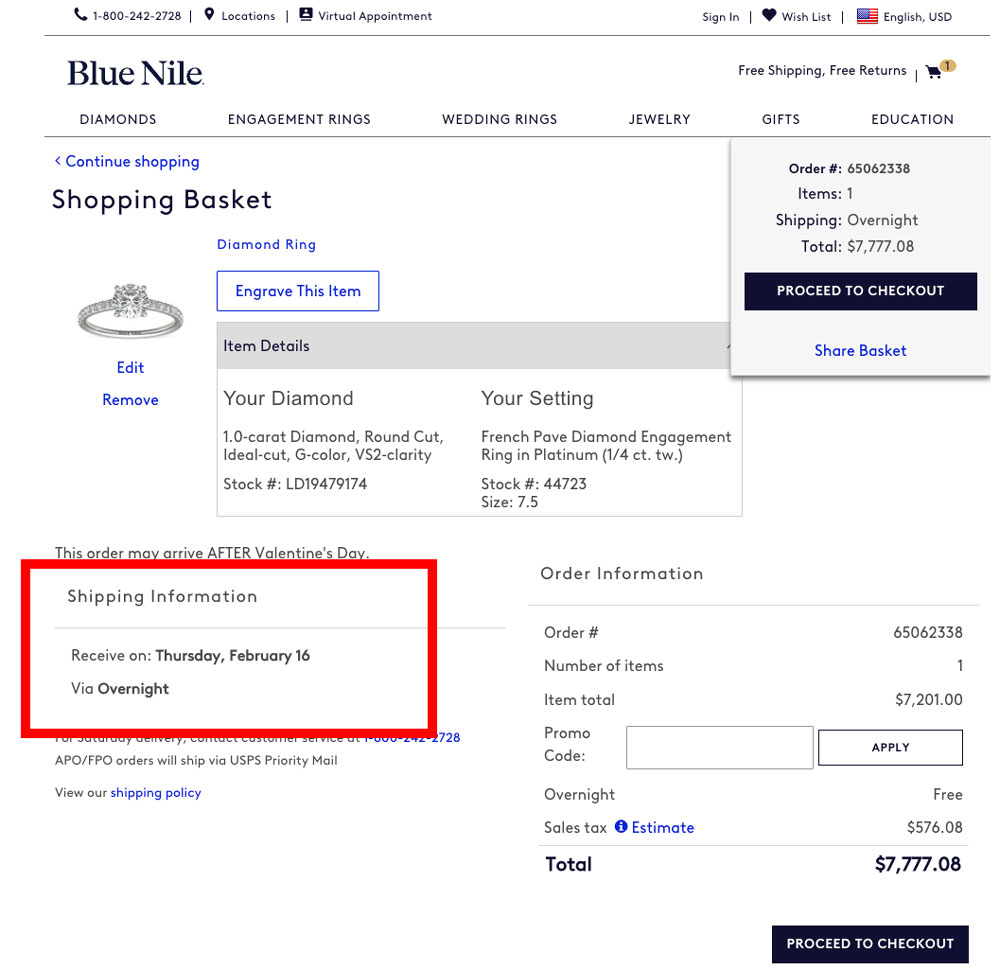Click the sales tax info icon
Viewport: 1000px width, 970px height.
tap(621, 827)
